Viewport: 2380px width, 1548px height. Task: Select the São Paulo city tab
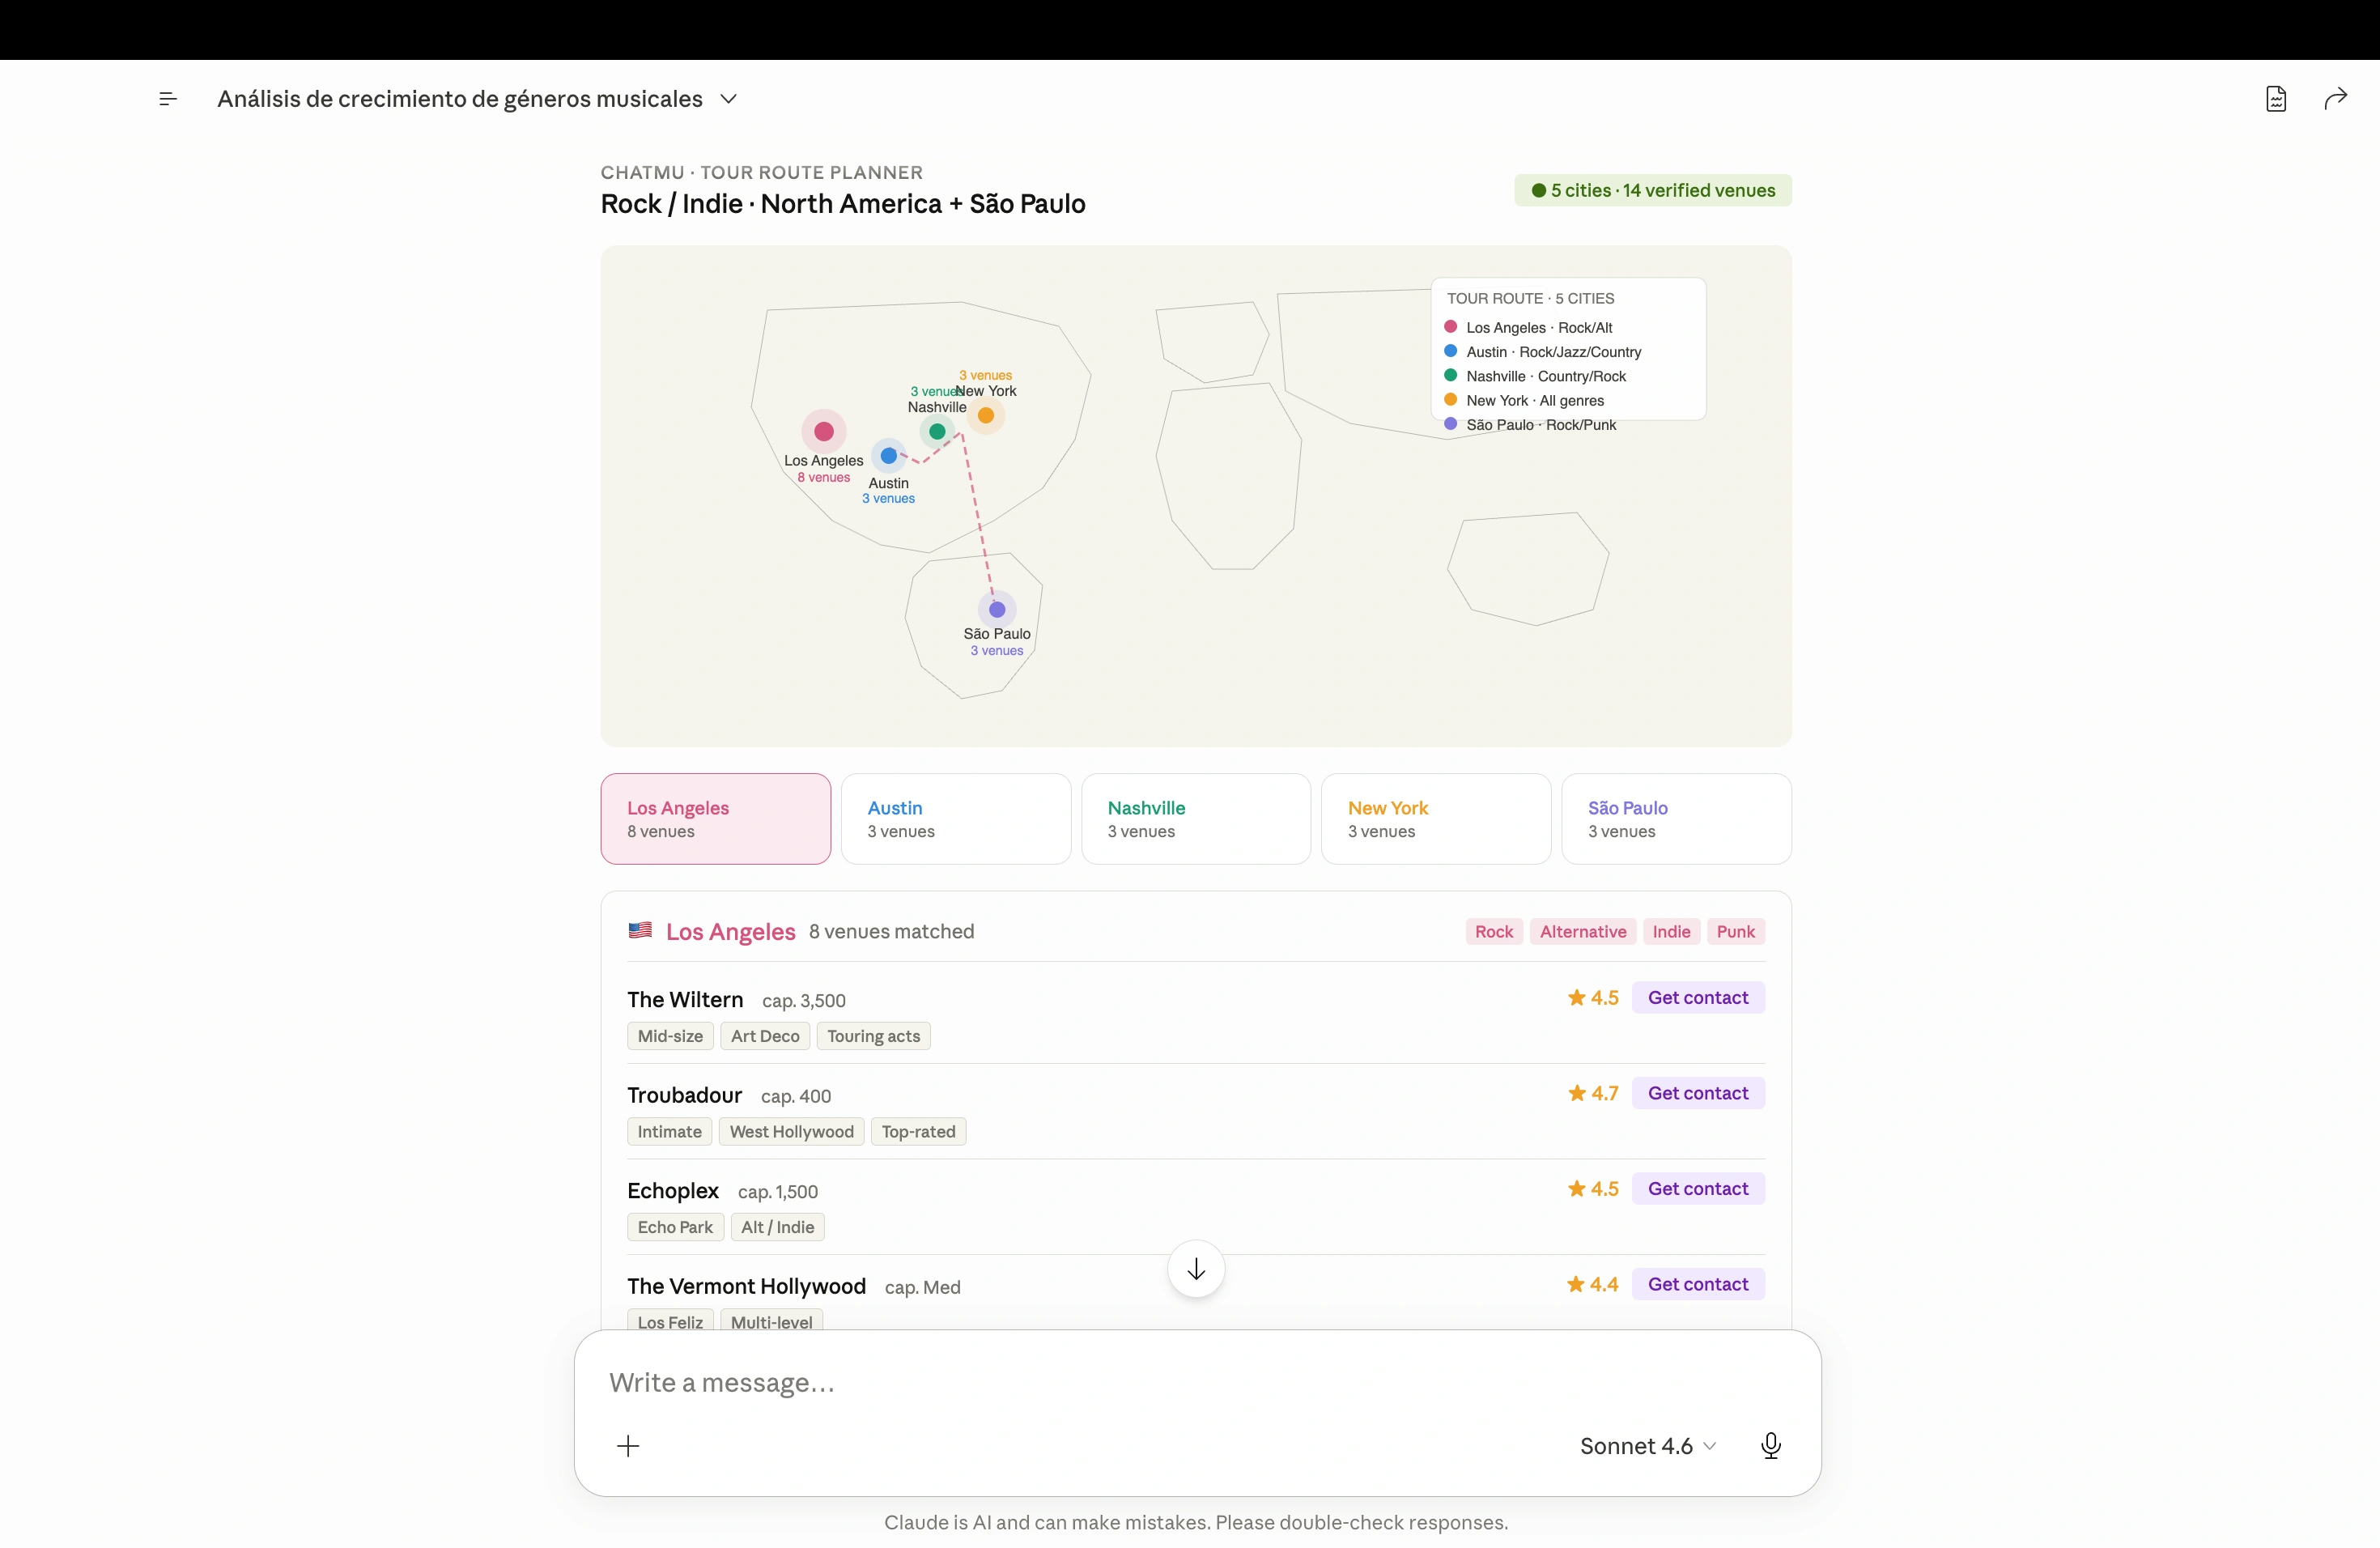1676,819
